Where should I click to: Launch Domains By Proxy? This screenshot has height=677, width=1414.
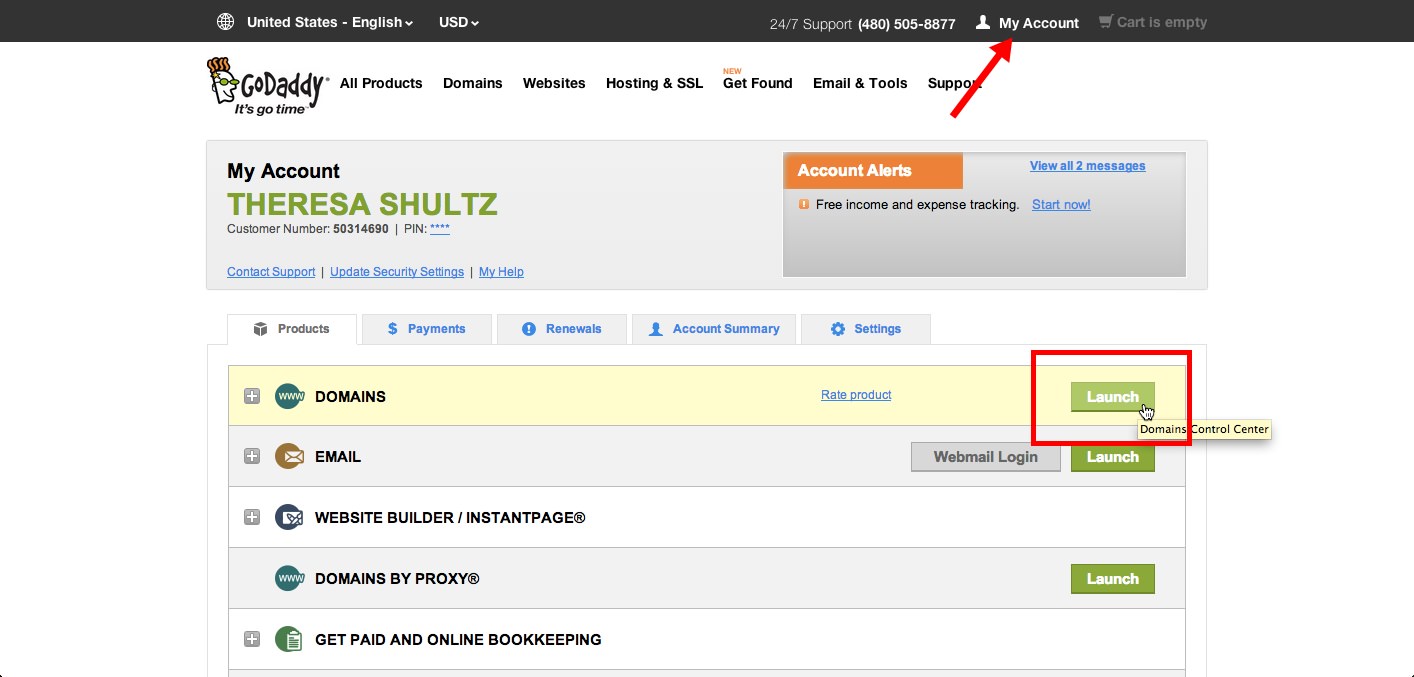coord(1113,579)
